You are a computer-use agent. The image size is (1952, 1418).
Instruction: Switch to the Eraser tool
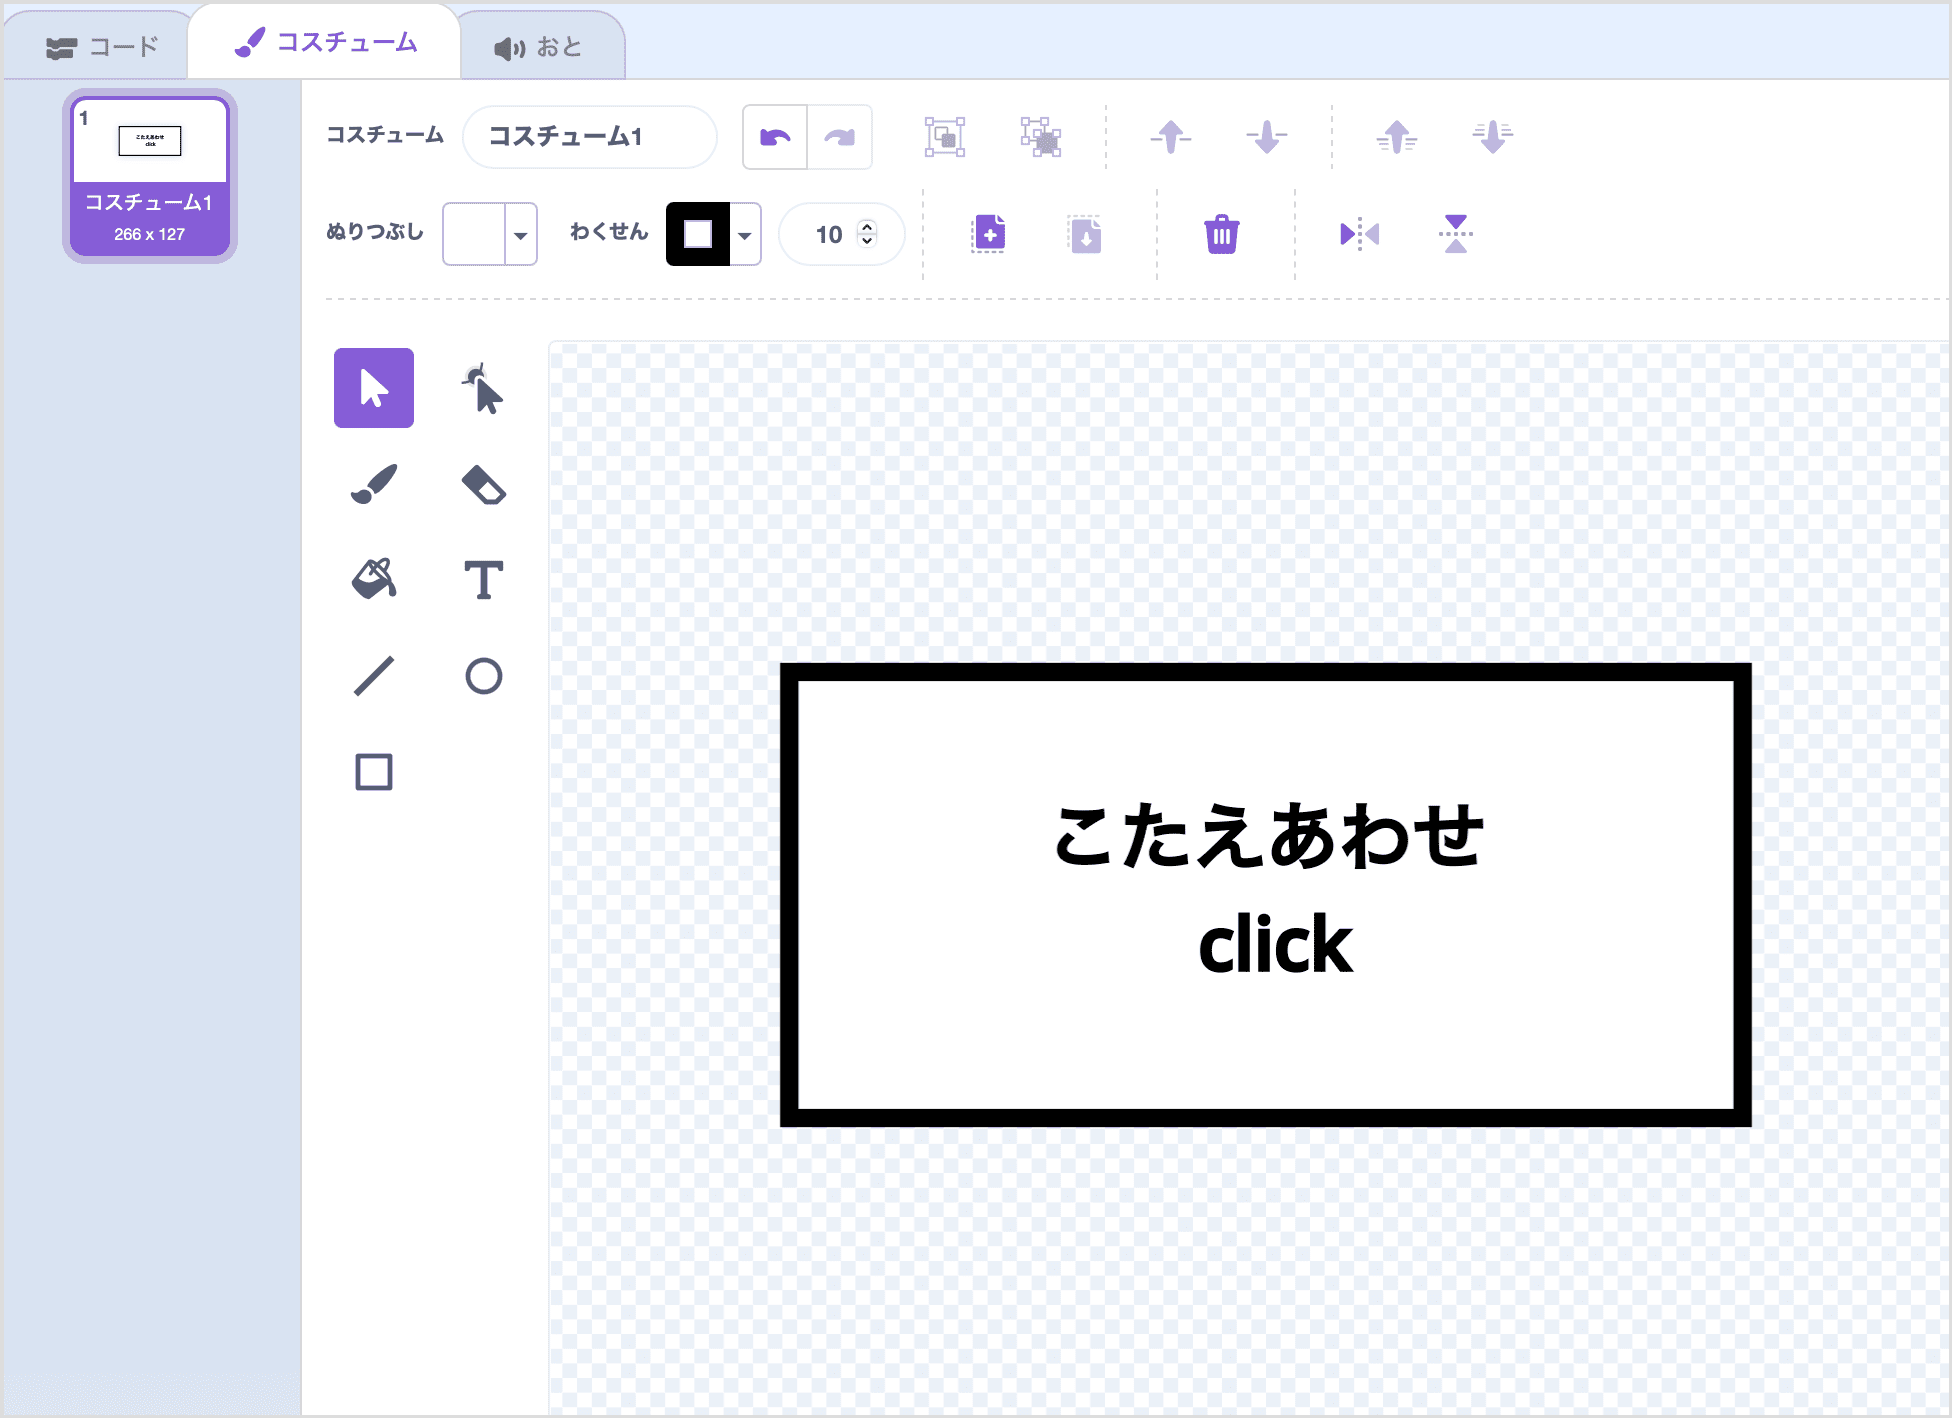(483, 485)
